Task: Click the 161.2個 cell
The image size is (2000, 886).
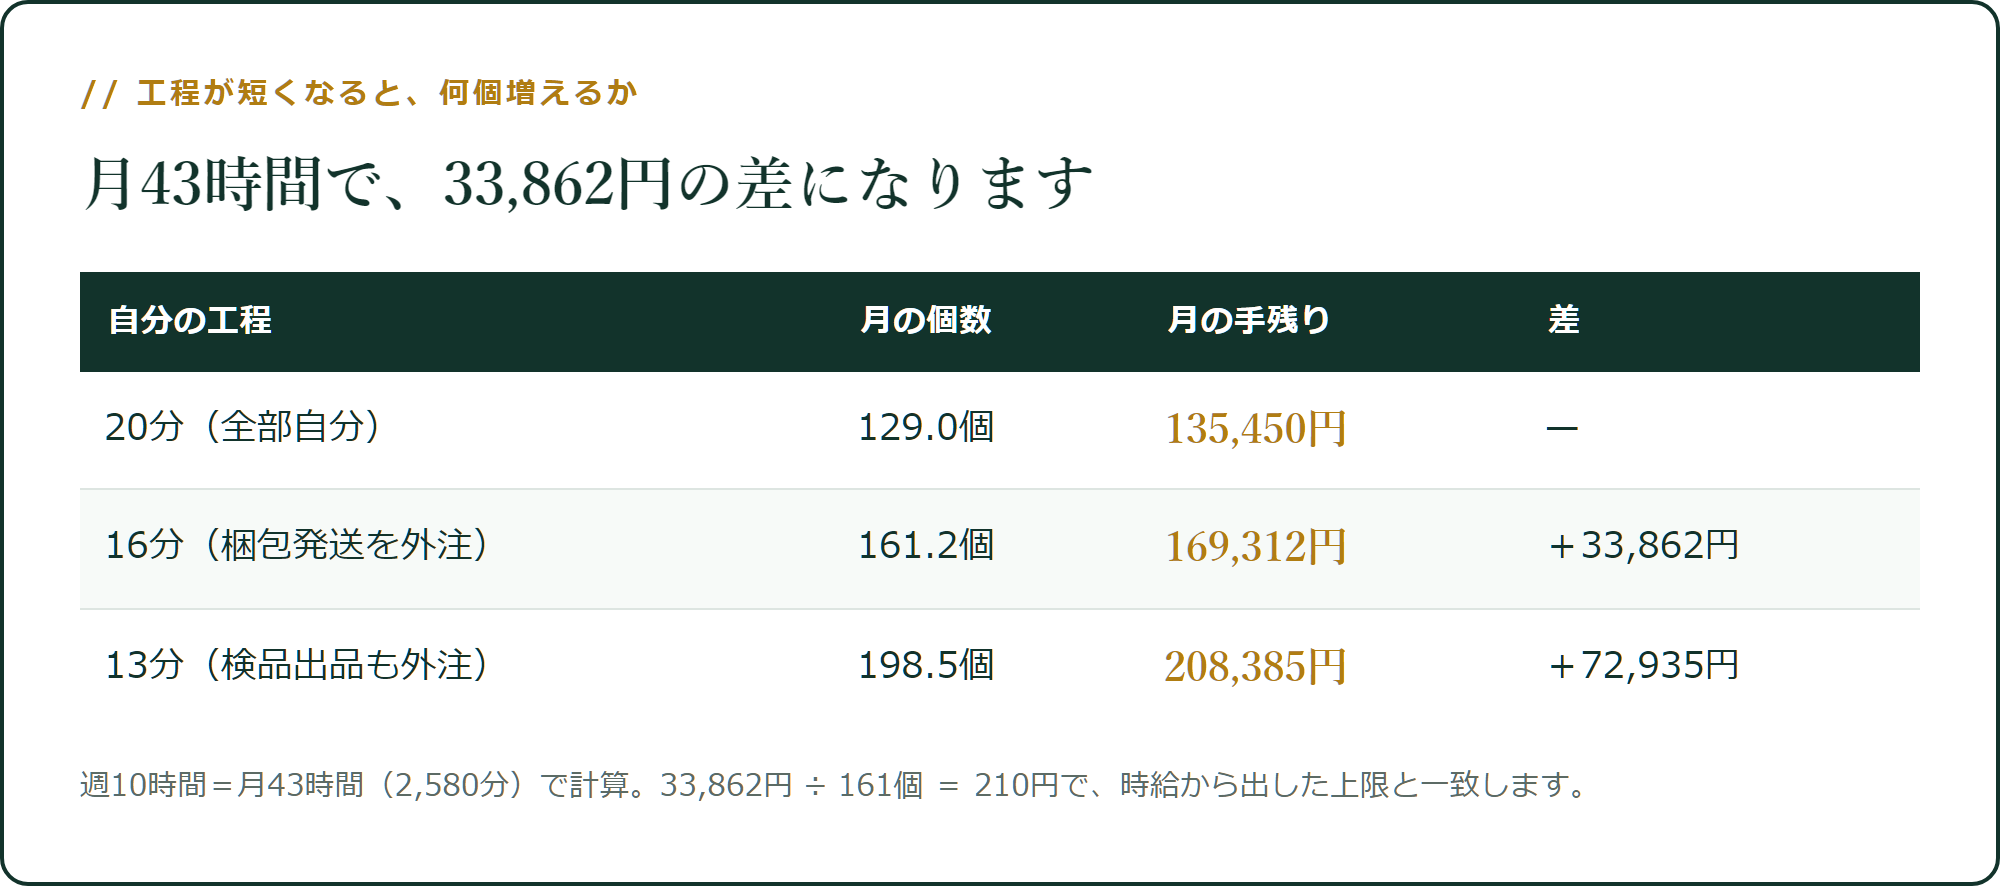Action: 926,545
